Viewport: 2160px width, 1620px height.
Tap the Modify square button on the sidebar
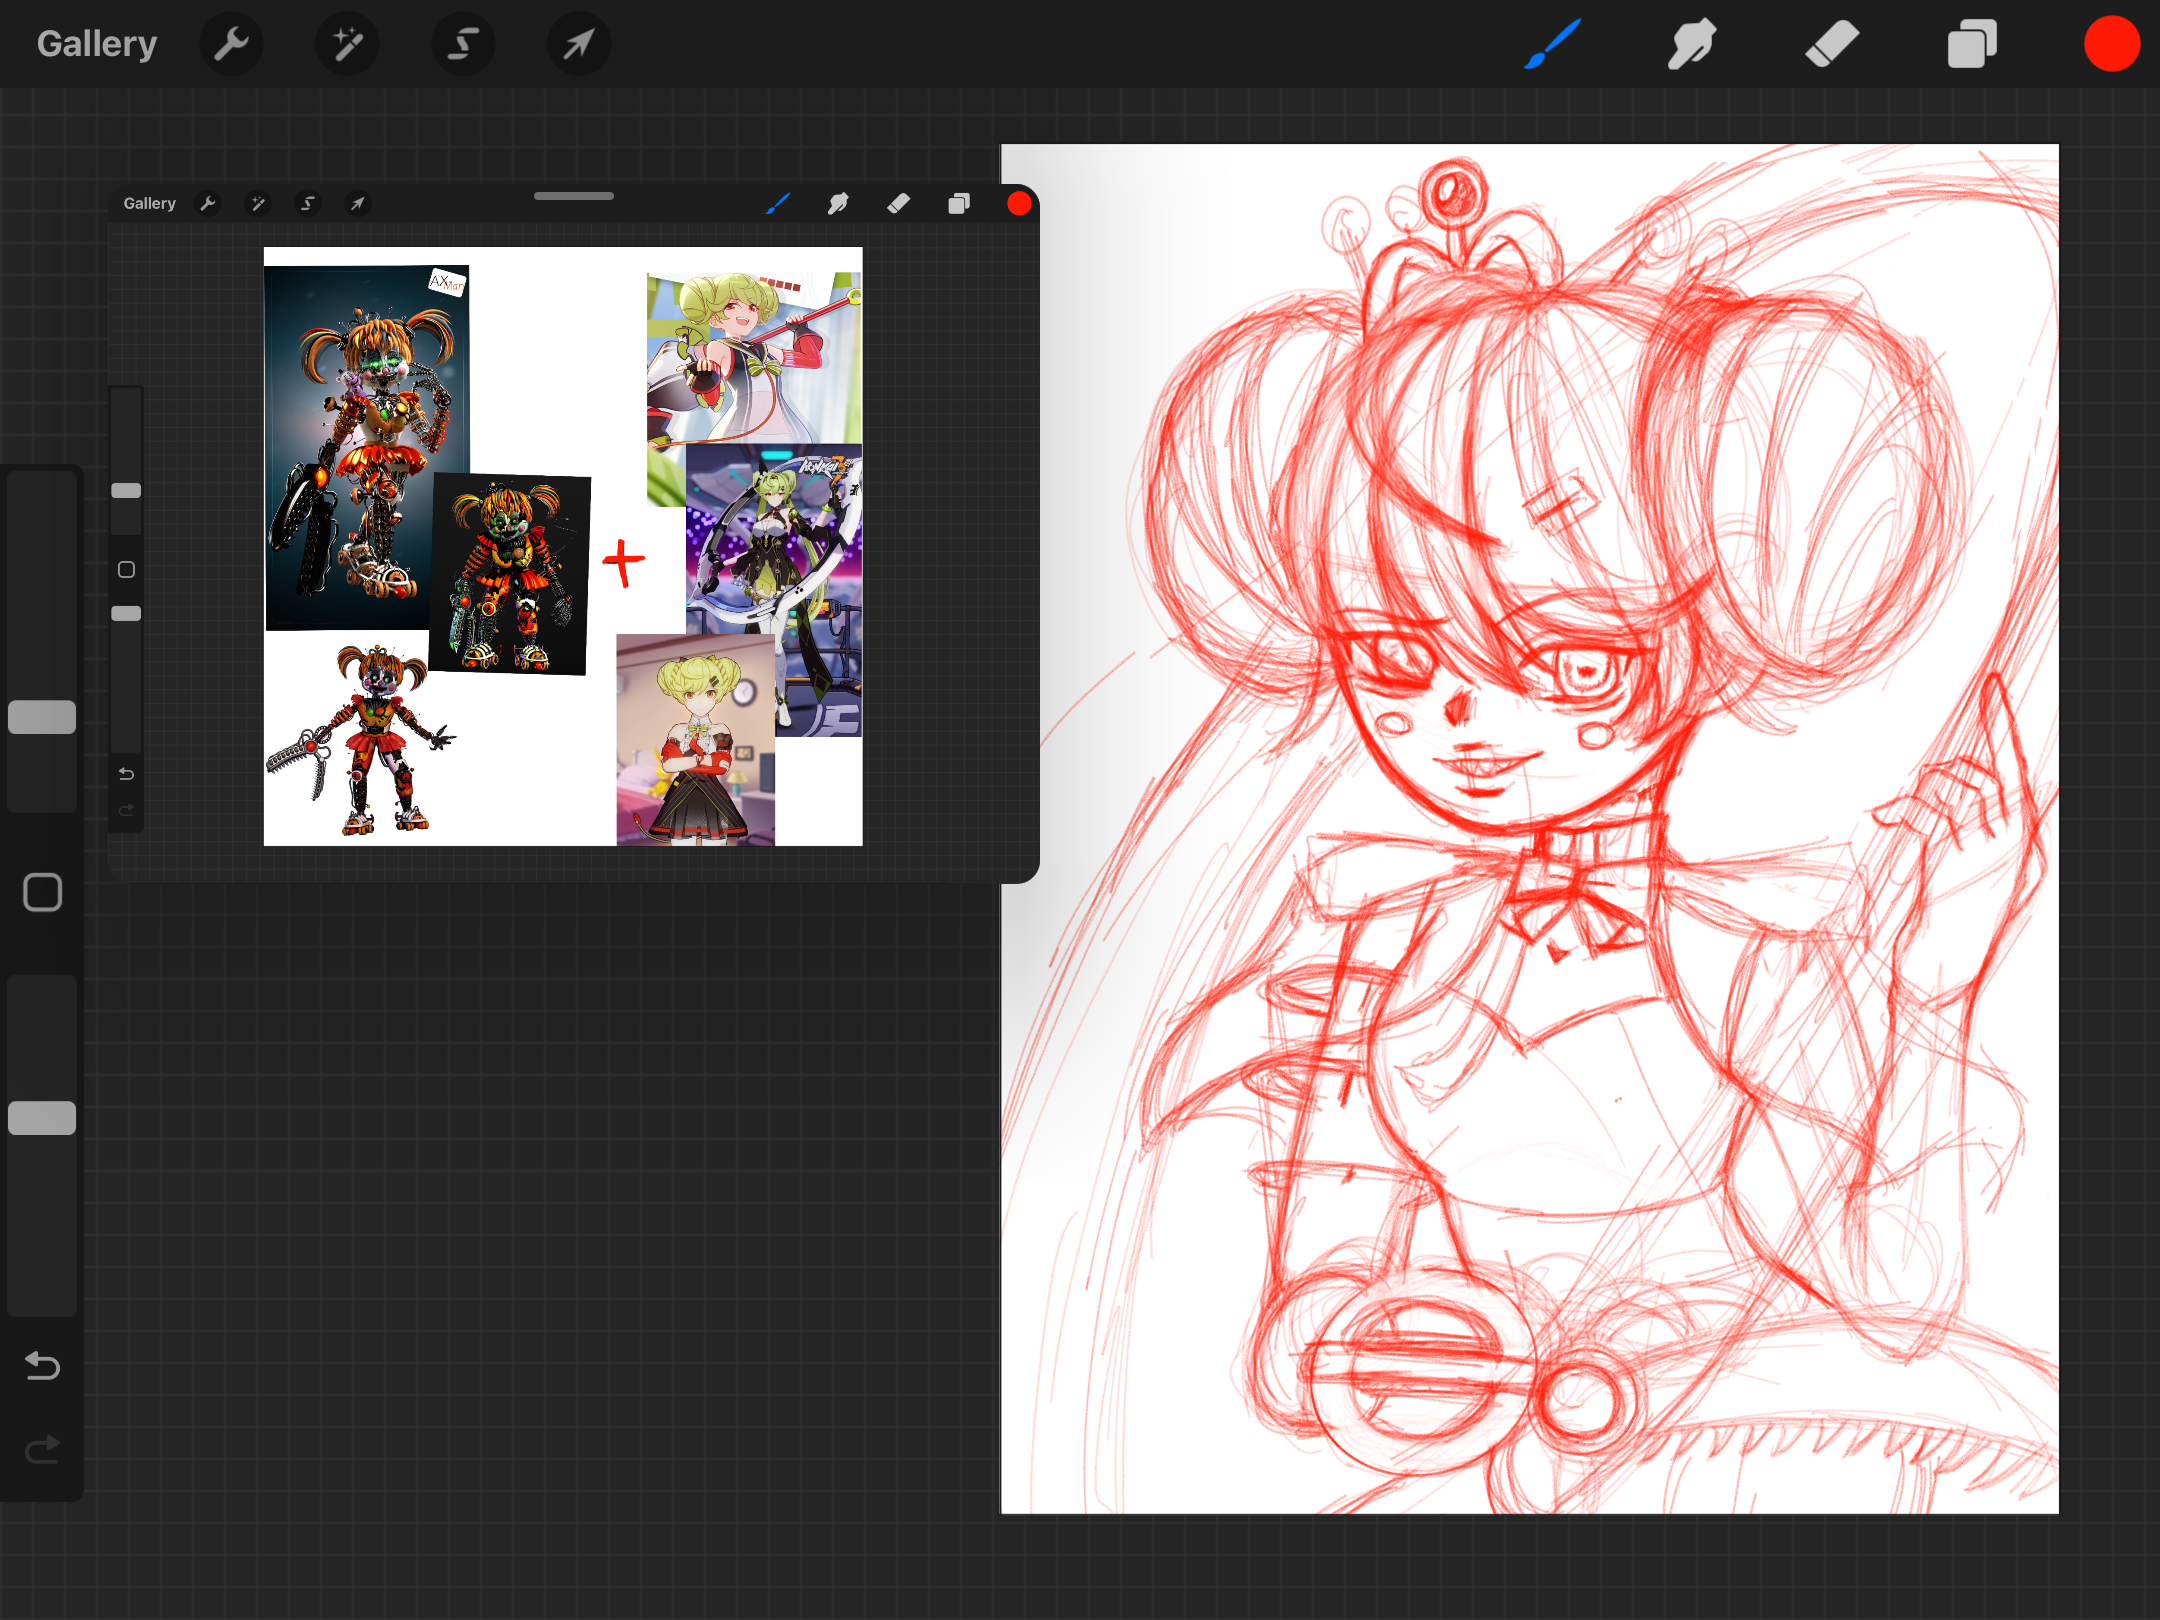pos(42,891)
